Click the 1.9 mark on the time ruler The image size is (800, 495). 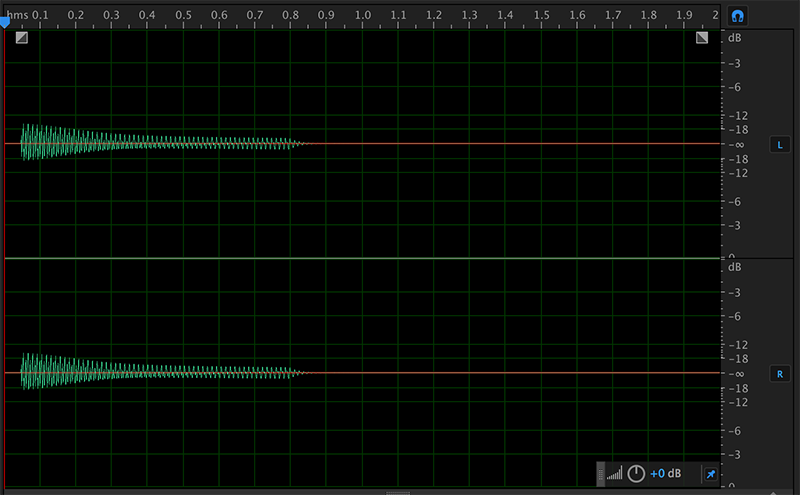coord(684,15)
